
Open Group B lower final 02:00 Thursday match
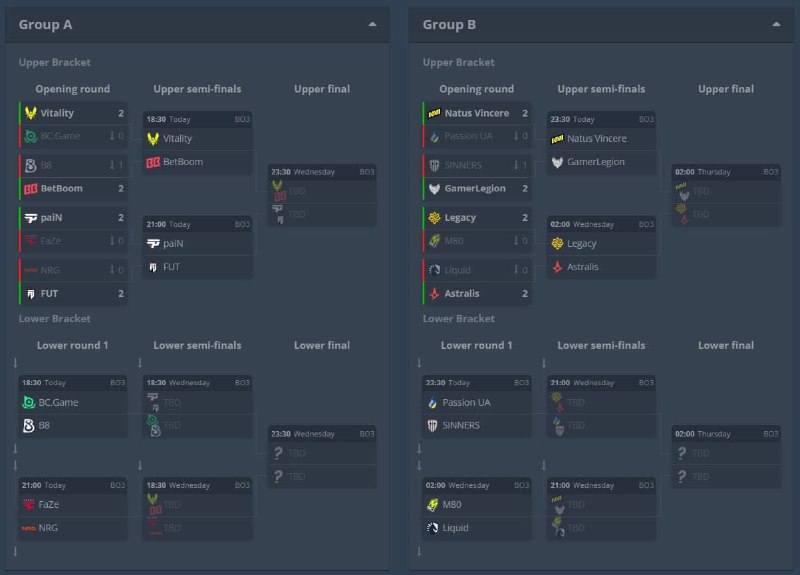click(x=726, y=457)
